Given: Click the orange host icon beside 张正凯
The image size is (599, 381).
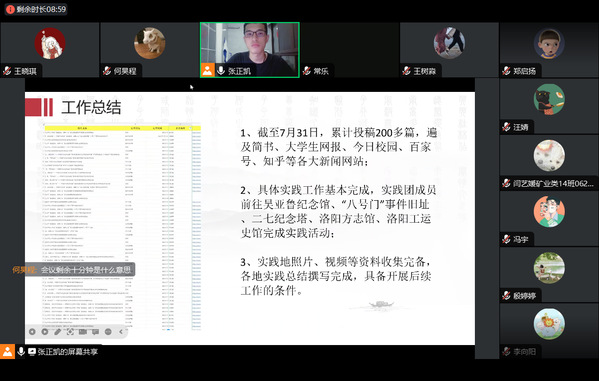Looking at the screenshot, I should [x=207, y=70].
